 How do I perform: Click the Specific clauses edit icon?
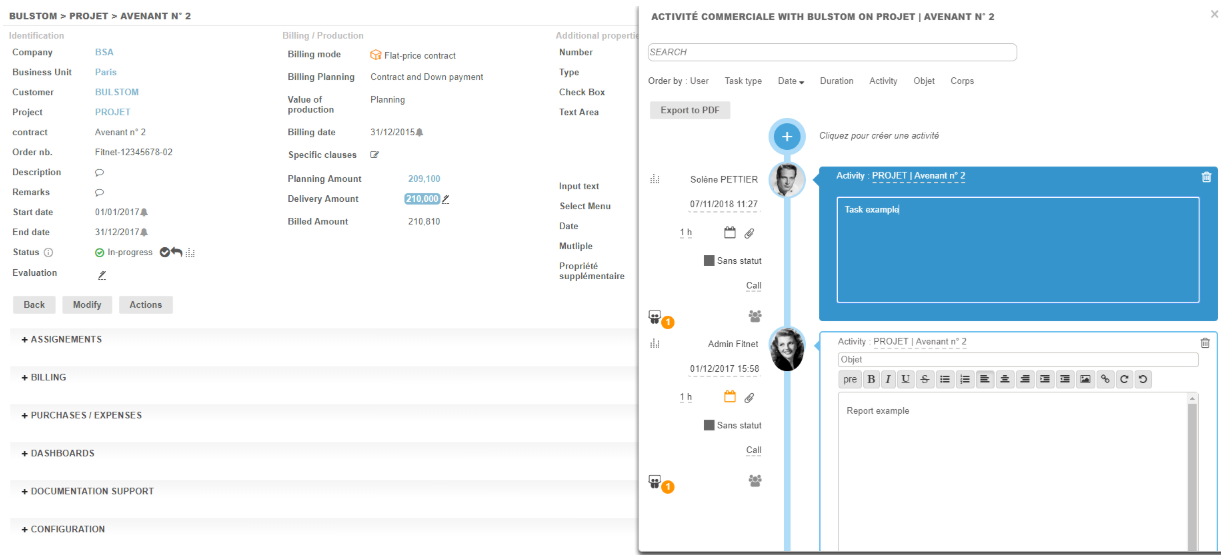[x=375, y=155]
